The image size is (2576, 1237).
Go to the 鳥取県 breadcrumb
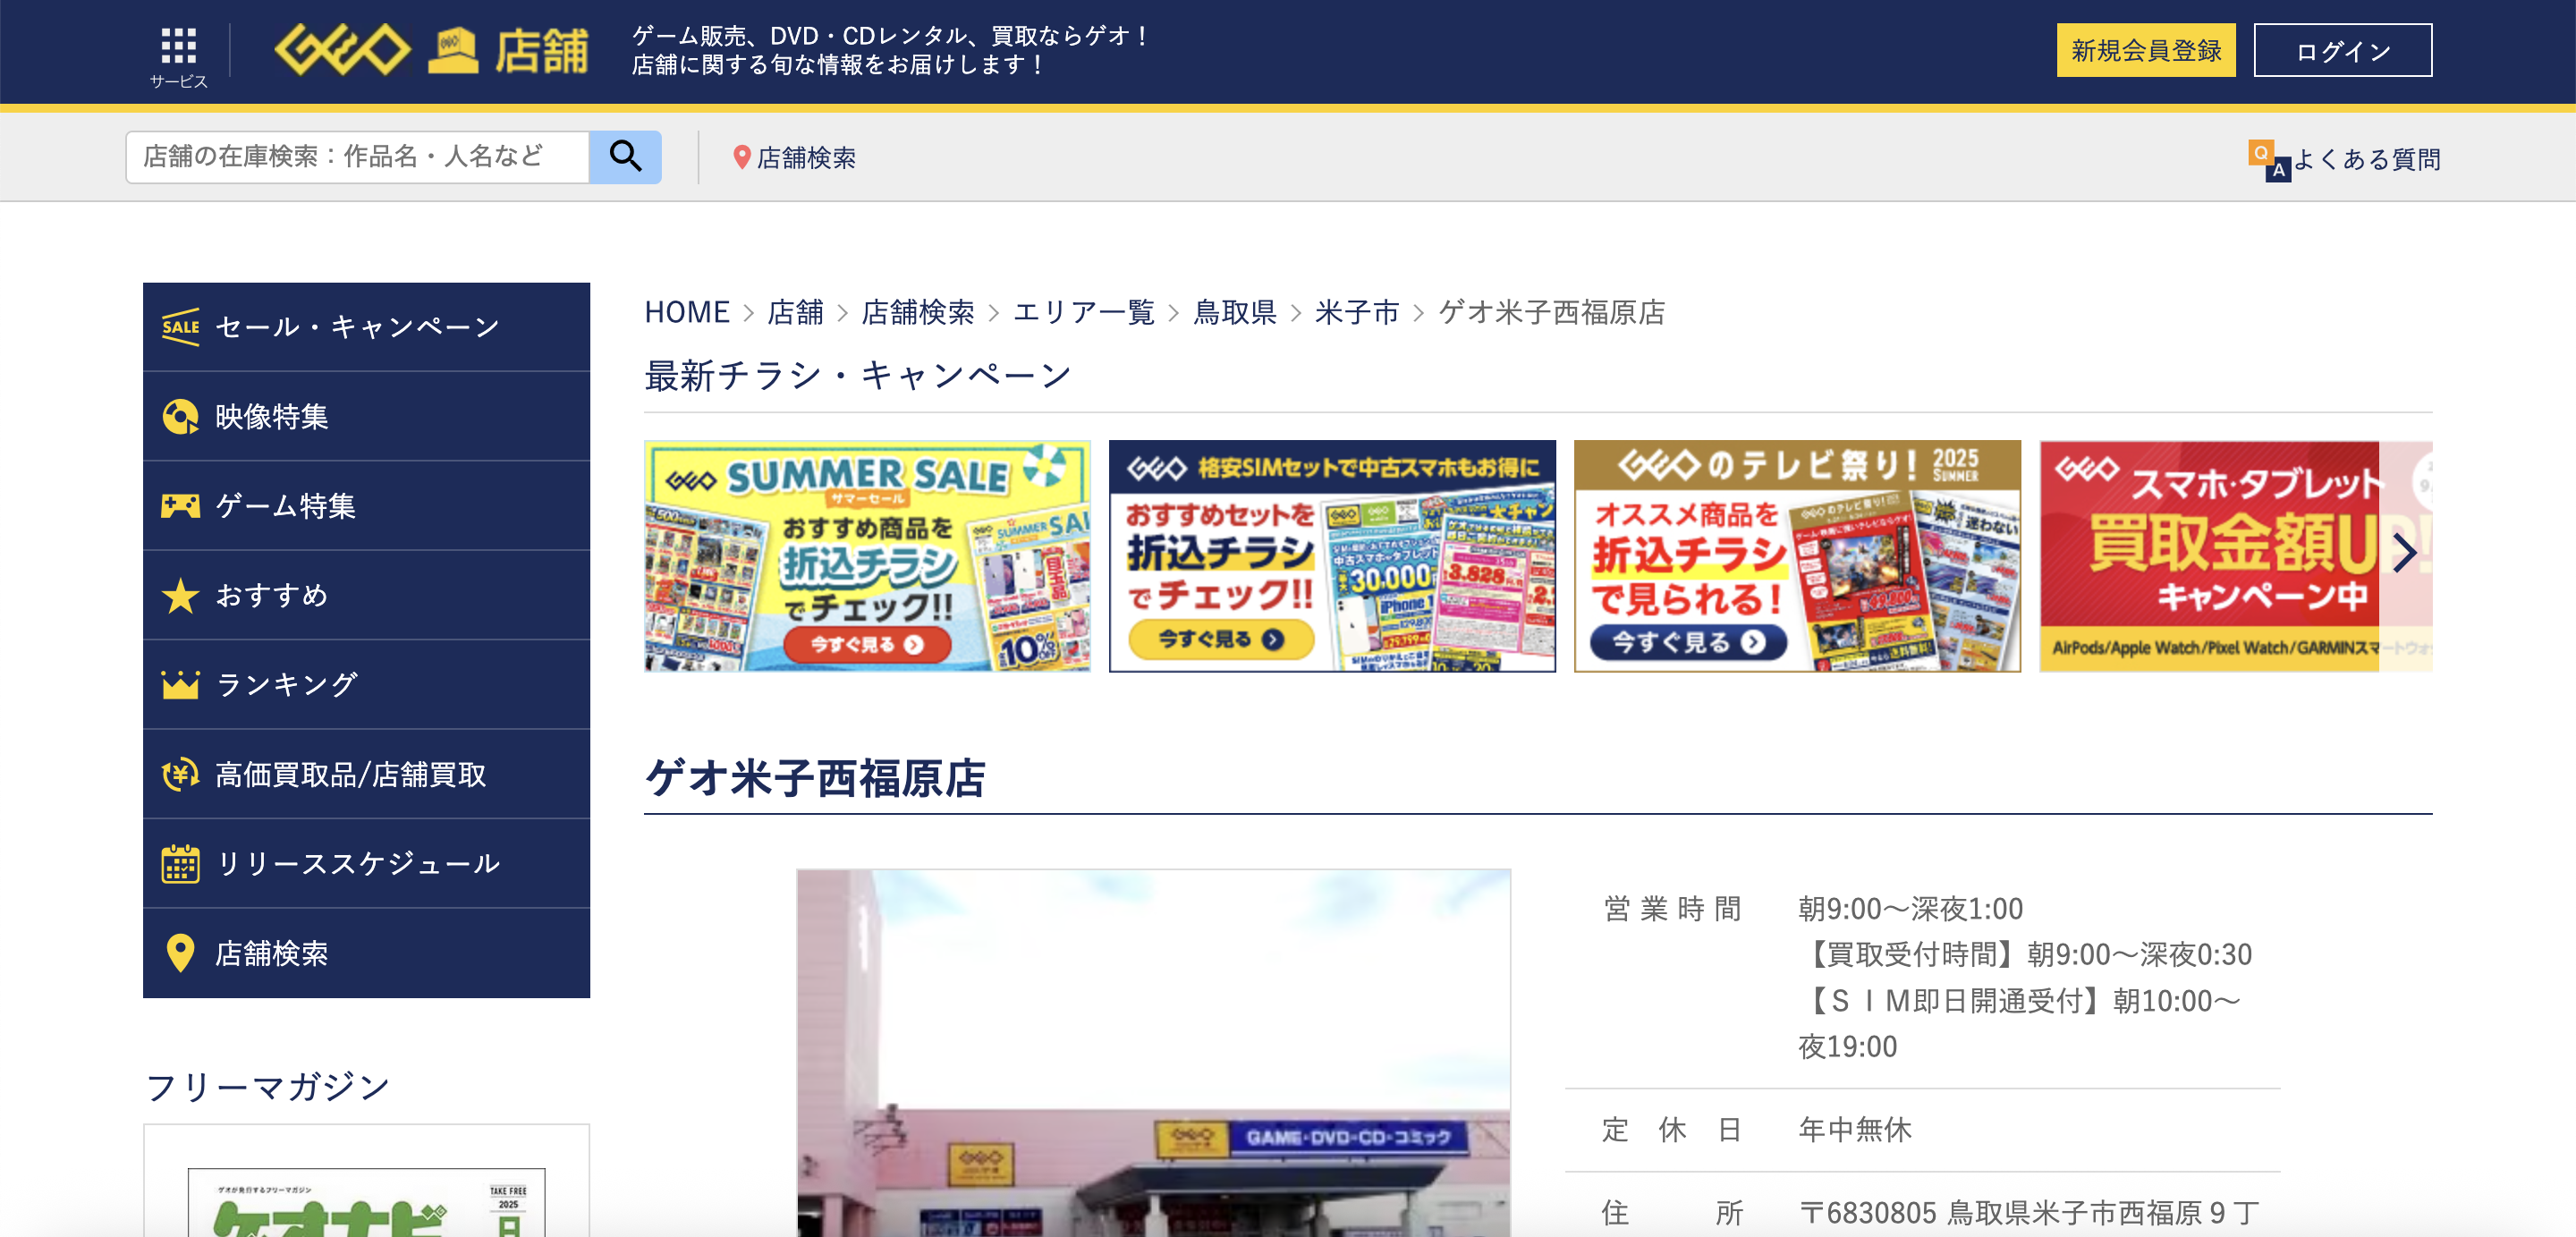coord(1235,312)
